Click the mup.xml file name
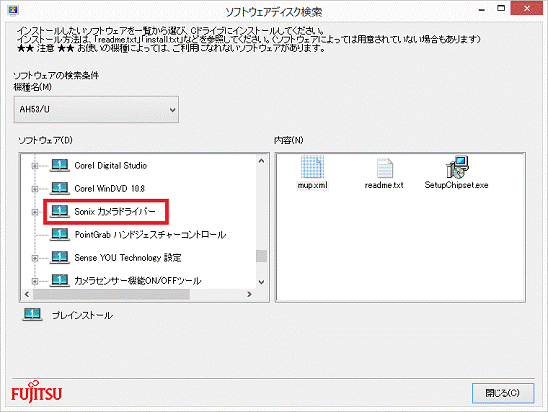This screenshot has height=412, width=548. (312, 185)
